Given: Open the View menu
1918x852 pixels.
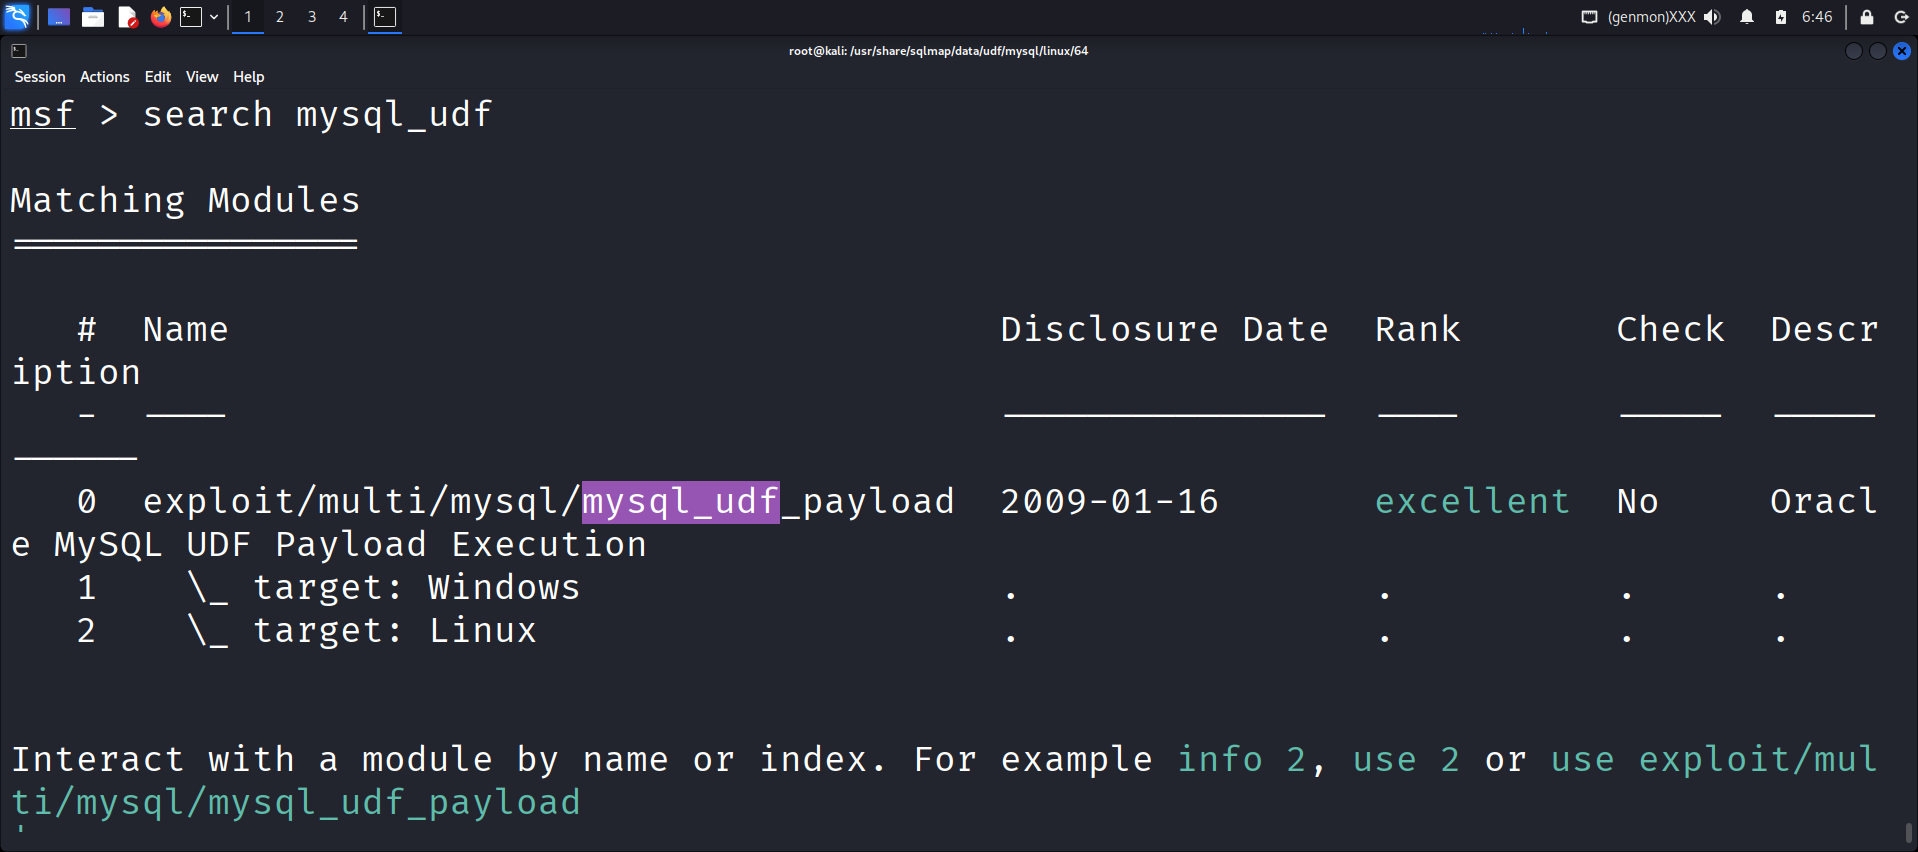Looking at the screenshot, I should point(202,77).
